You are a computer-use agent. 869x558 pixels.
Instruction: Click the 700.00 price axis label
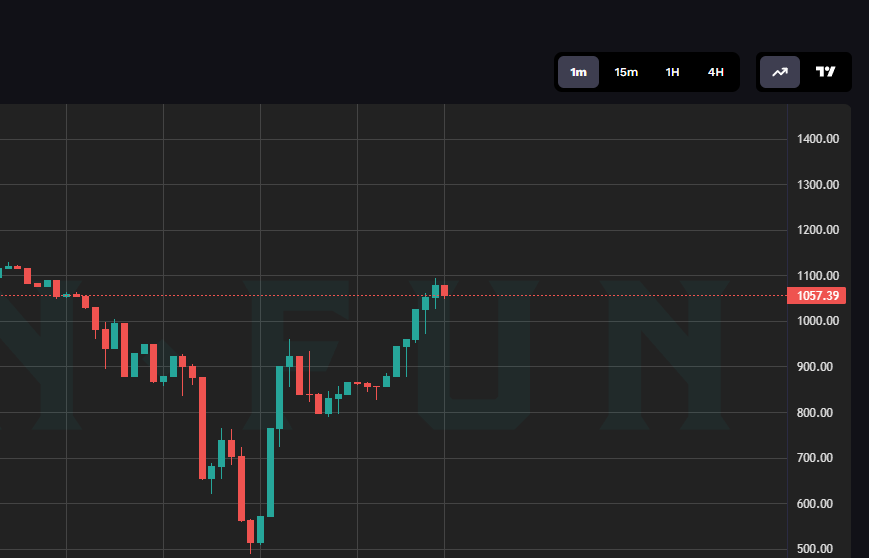(x=815, y=458)
